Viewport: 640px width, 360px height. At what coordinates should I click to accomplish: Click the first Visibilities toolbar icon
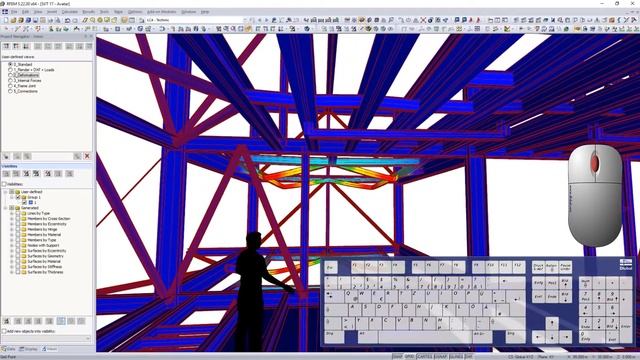[x=6, y=174]
